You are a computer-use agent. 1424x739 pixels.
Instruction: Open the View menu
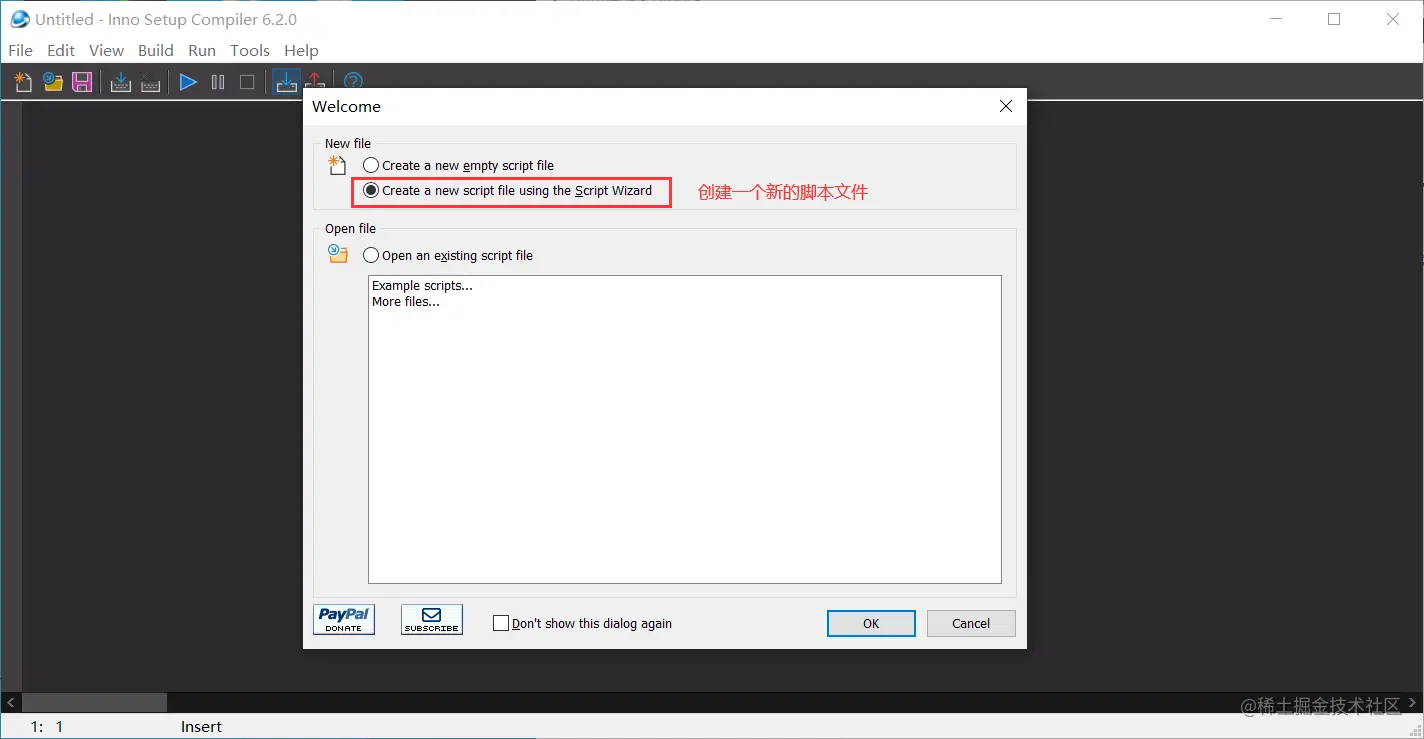106,50
